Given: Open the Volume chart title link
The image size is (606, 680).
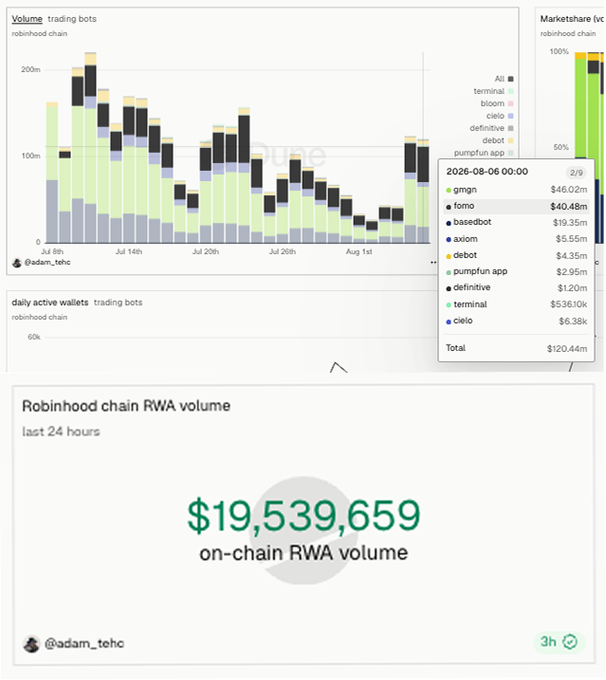Looking at the screenshot, I should click(x=27, y=19).
